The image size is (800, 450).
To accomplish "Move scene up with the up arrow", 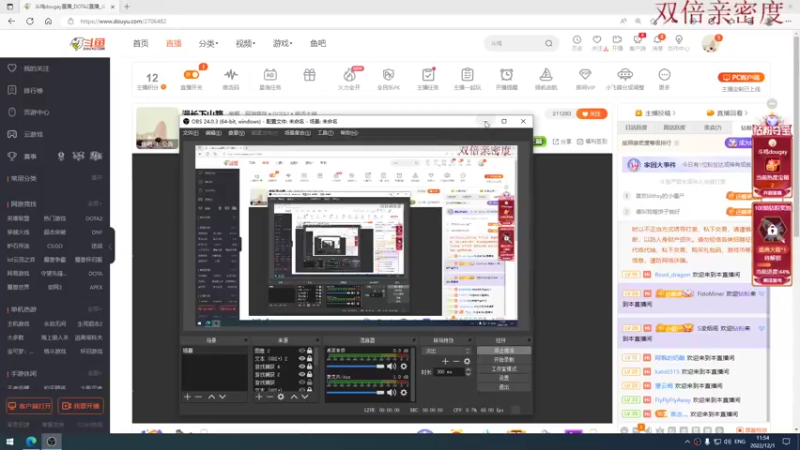I will pos(211,396).
